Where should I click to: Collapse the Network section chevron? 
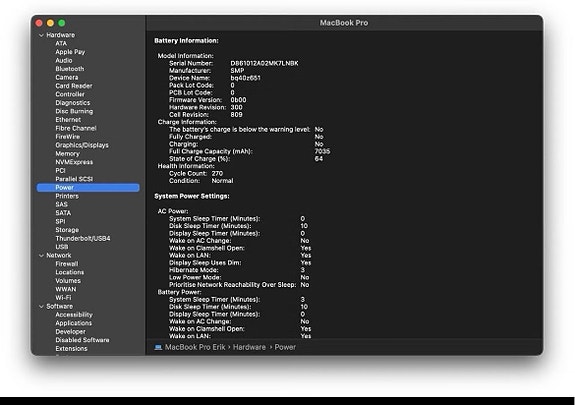click(x=41, y=255)
